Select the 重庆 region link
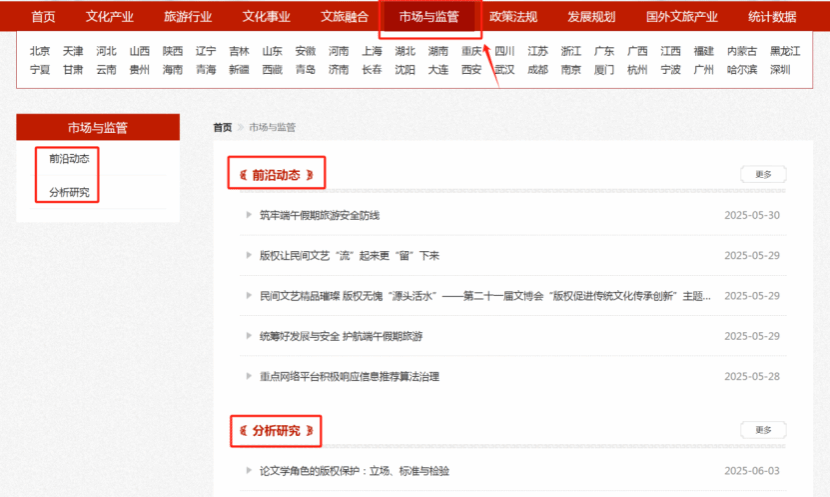The height and width of the screenshot is (497, 830). pyautogui.click(x=471, y=51)
